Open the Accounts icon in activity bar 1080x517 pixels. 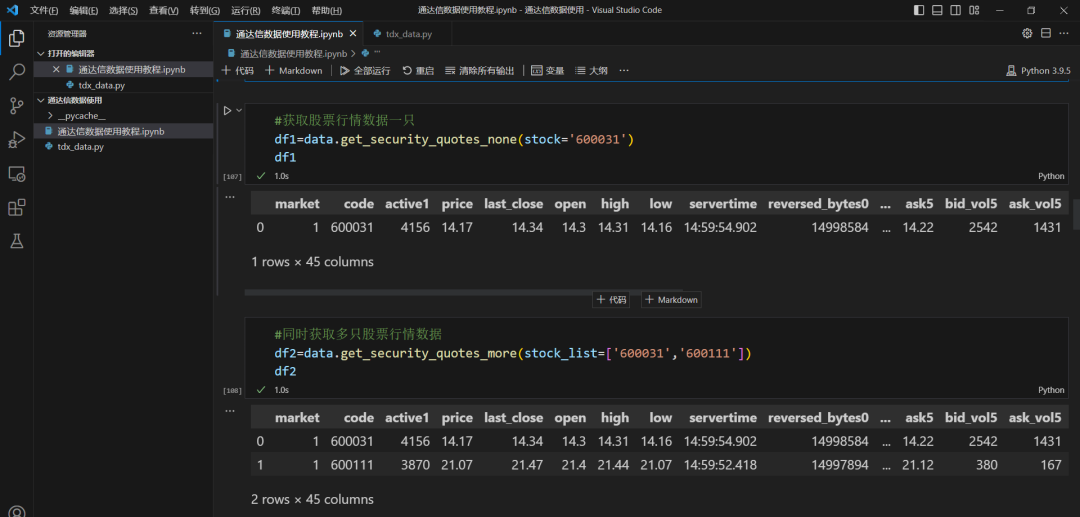(17, 512)
